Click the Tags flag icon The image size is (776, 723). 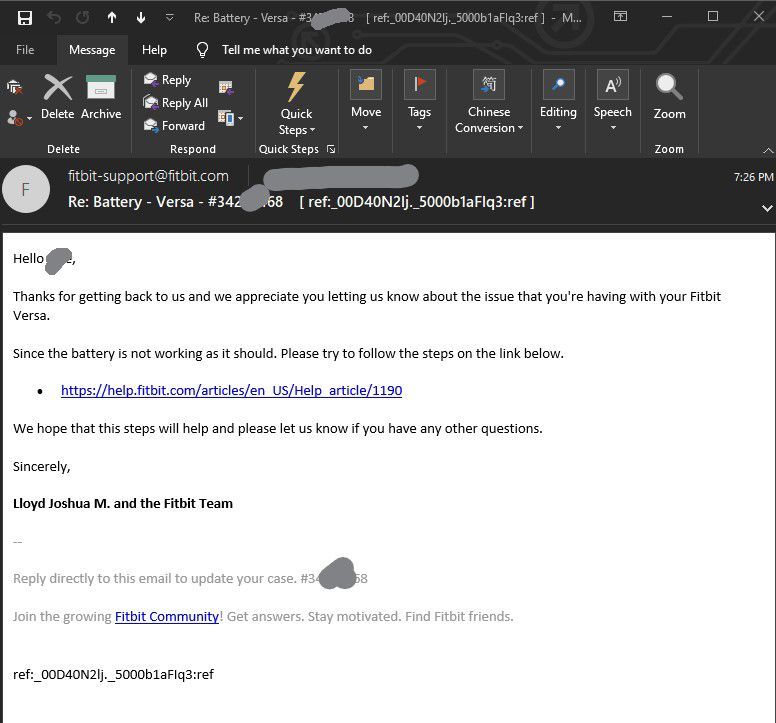(420, 85)
